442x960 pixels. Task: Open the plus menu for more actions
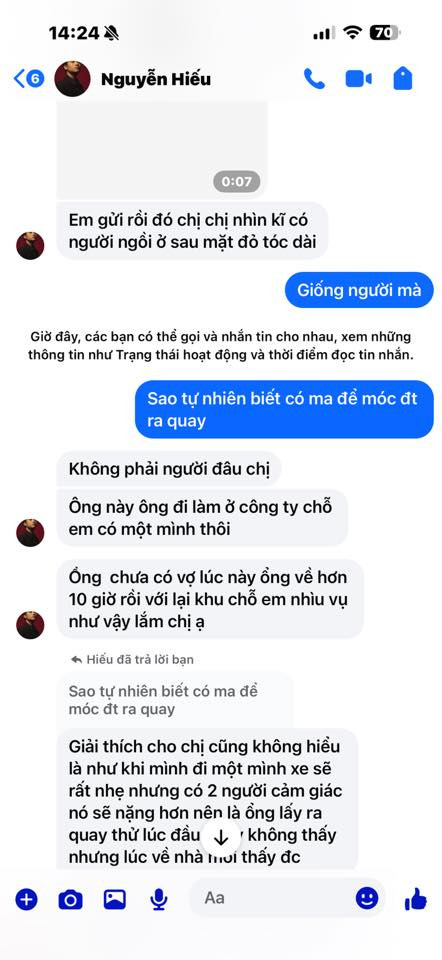coord(26,899)
